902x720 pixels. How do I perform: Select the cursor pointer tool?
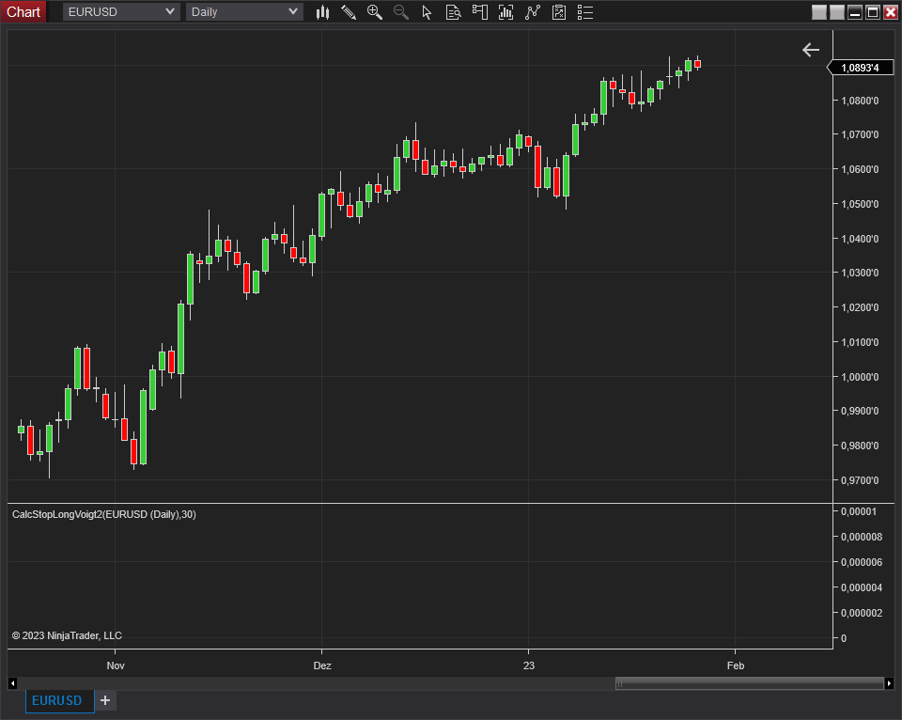point(427,12)
